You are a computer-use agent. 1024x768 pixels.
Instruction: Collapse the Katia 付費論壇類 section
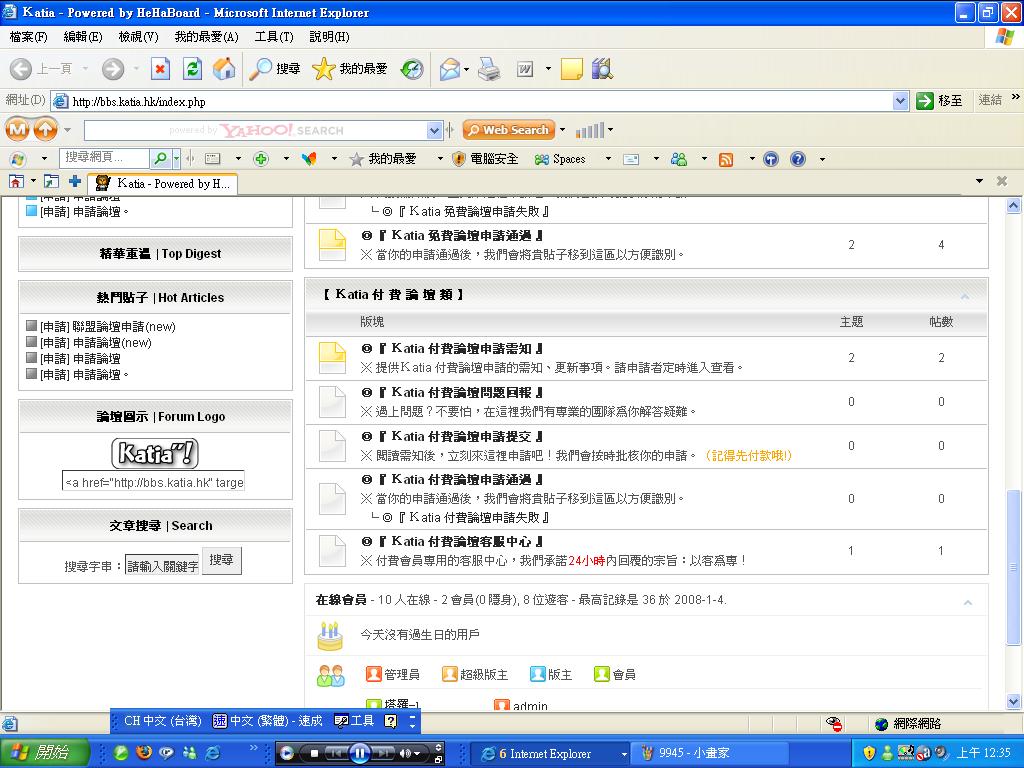pyautogui.click(x=965, y=296)
